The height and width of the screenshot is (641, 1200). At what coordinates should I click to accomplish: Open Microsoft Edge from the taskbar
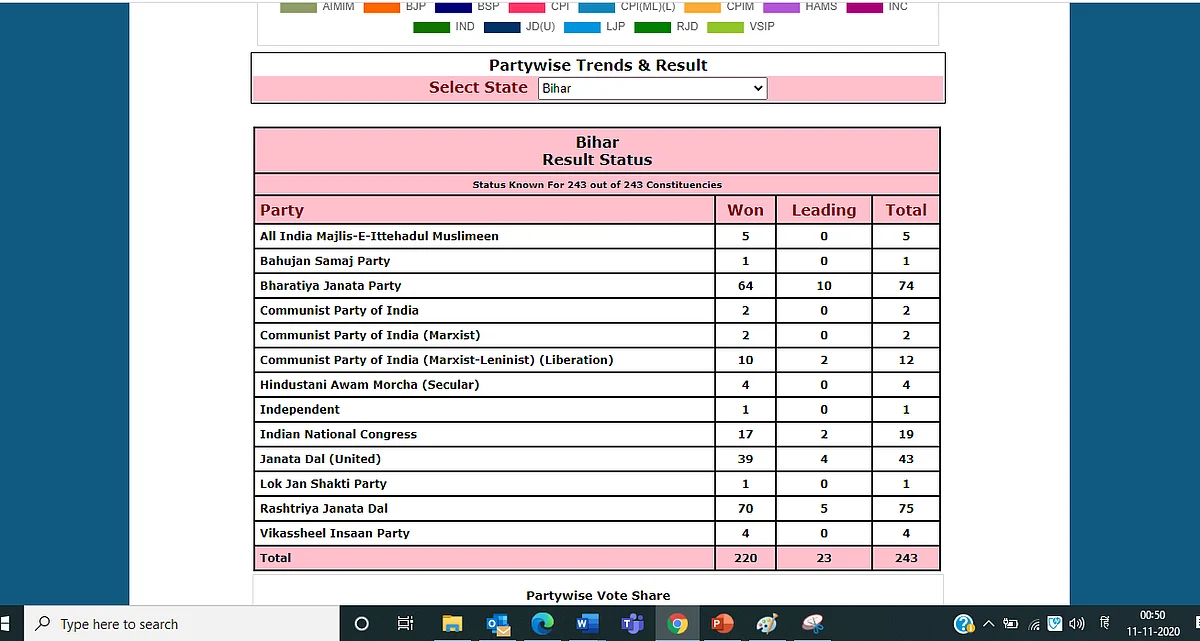tap(542, 623)
